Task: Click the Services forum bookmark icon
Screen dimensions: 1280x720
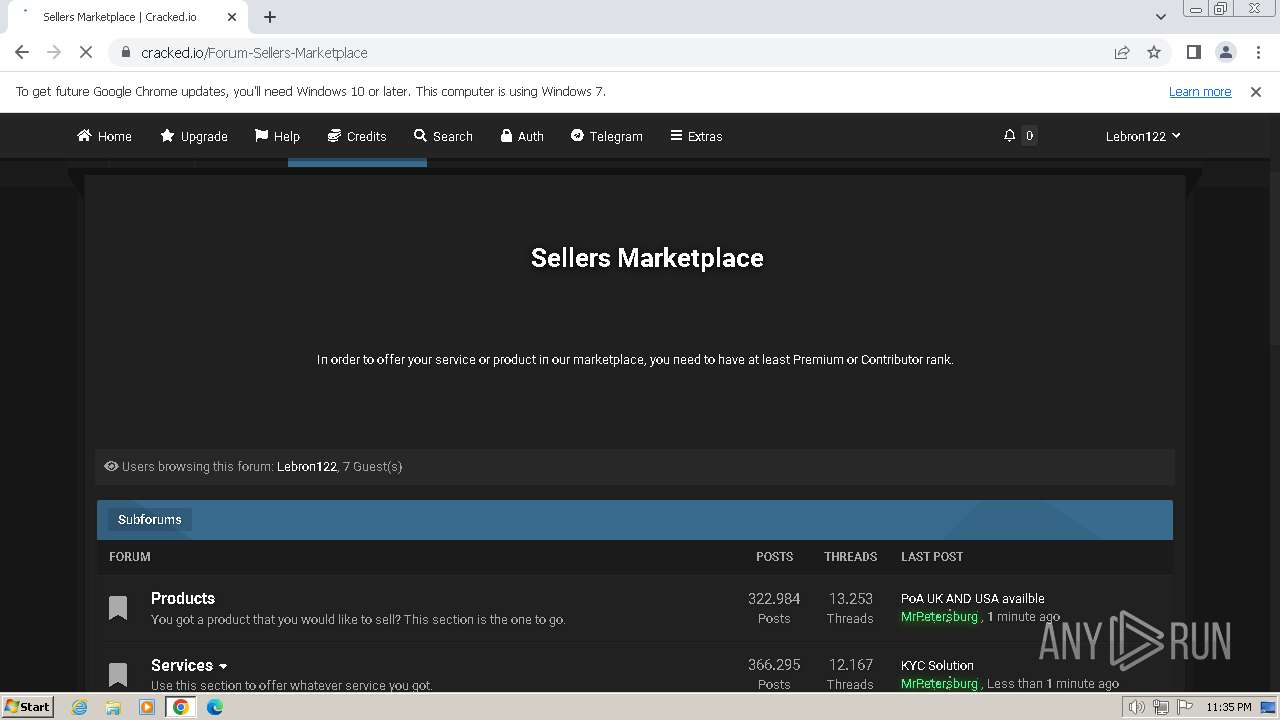Action: (x=118, y=674)
